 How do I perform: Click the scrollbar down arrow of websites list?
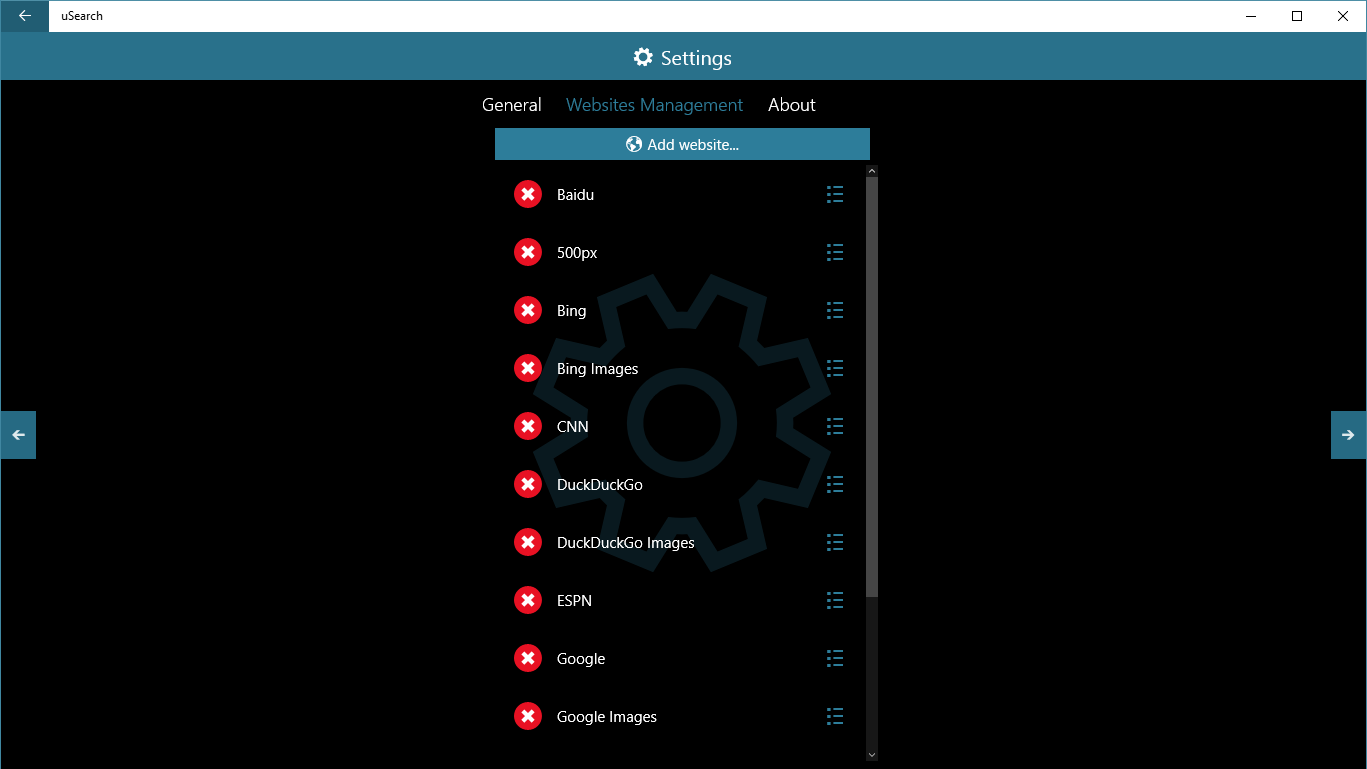pyautogui.click(x=872, y=754)
